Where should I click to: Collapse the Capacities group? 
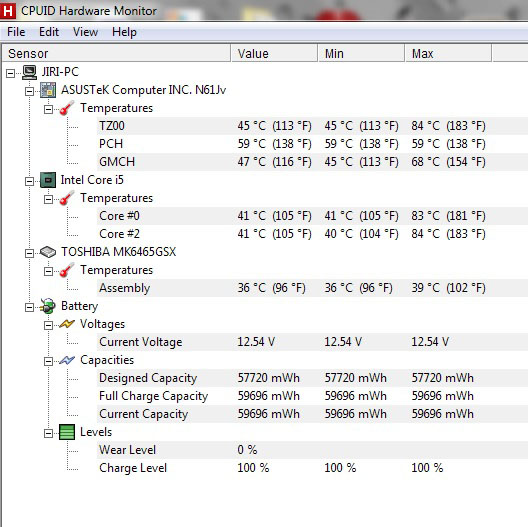[48, 361]
